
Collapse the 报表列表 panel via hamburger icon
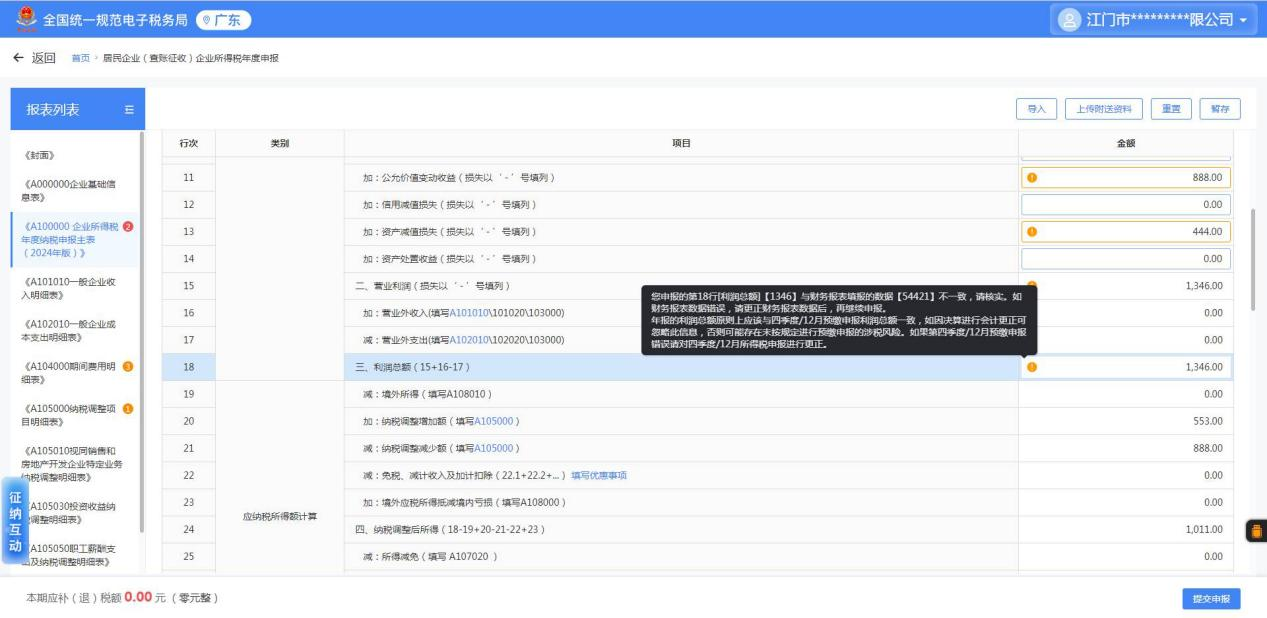[x=128, y=110]
